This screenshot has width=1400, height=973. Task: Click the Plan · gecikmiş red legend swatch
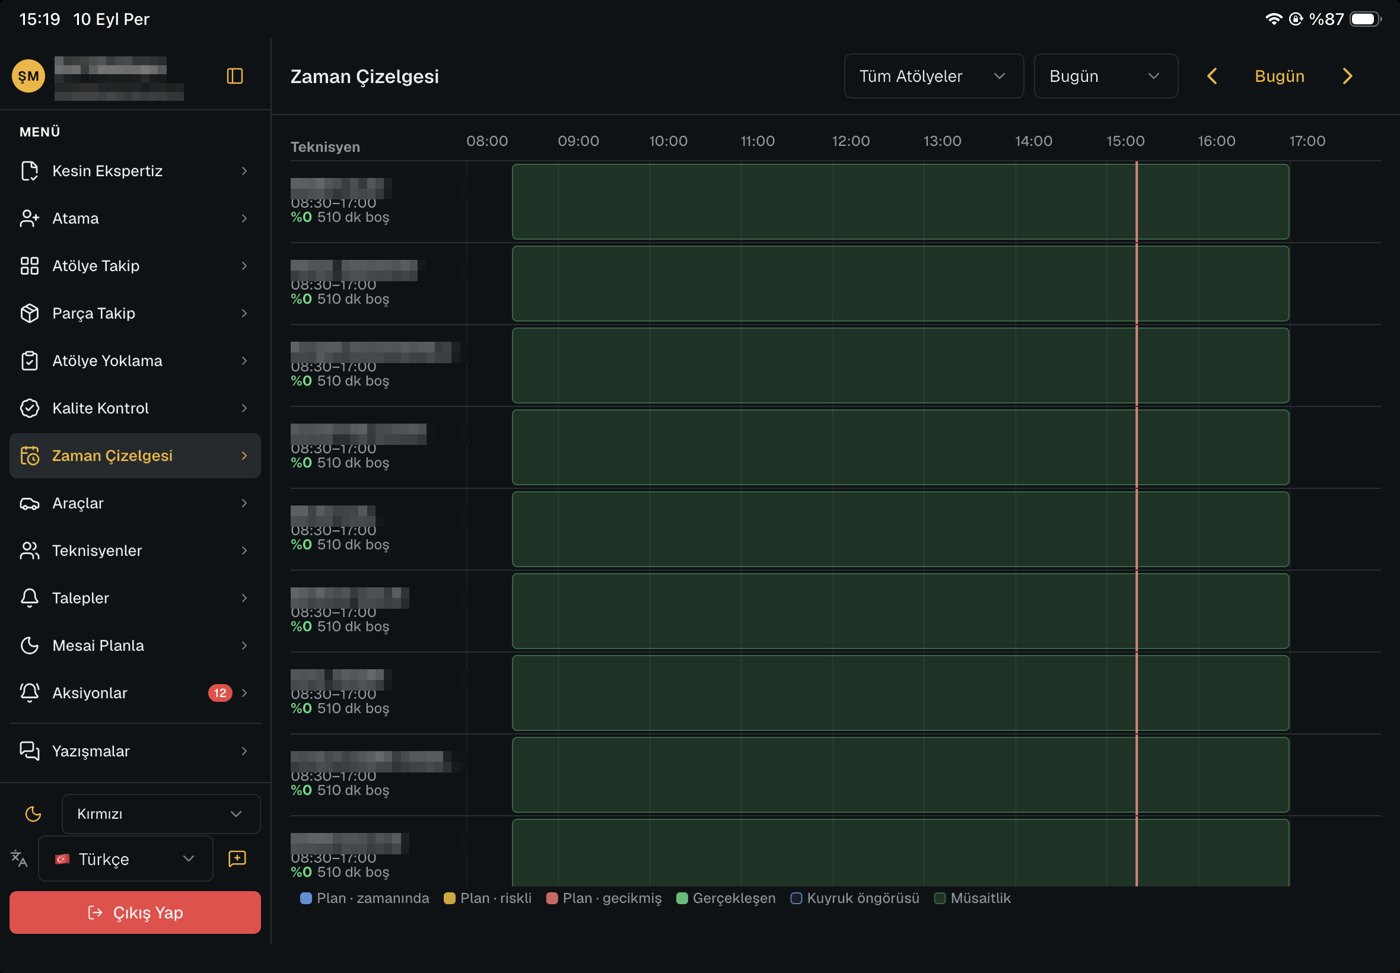tap(552, 898)
